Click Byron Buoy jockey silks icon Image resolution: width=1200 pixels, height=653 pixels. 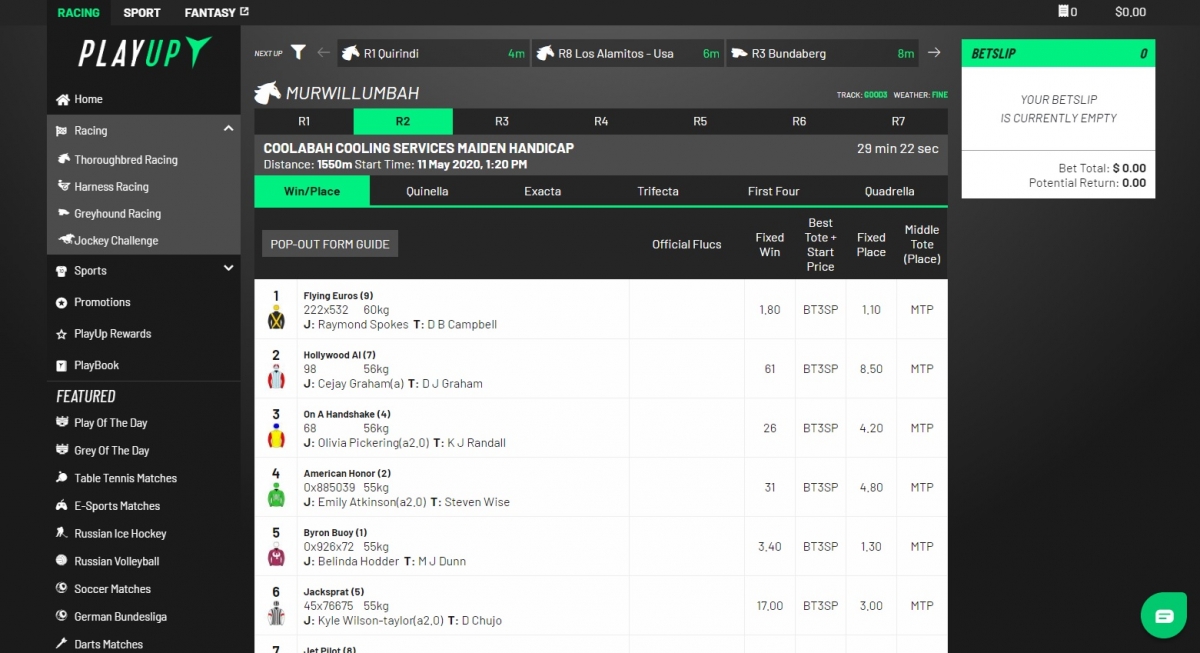point(276,554)
